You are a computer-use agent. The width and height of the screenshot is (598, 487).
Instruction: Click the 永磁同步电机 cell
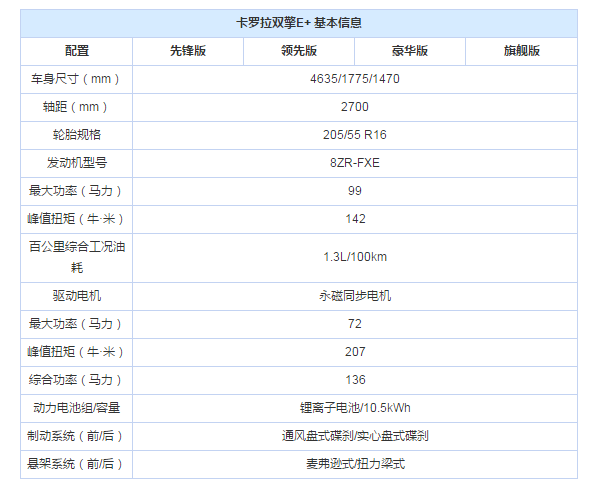[355, 296]
